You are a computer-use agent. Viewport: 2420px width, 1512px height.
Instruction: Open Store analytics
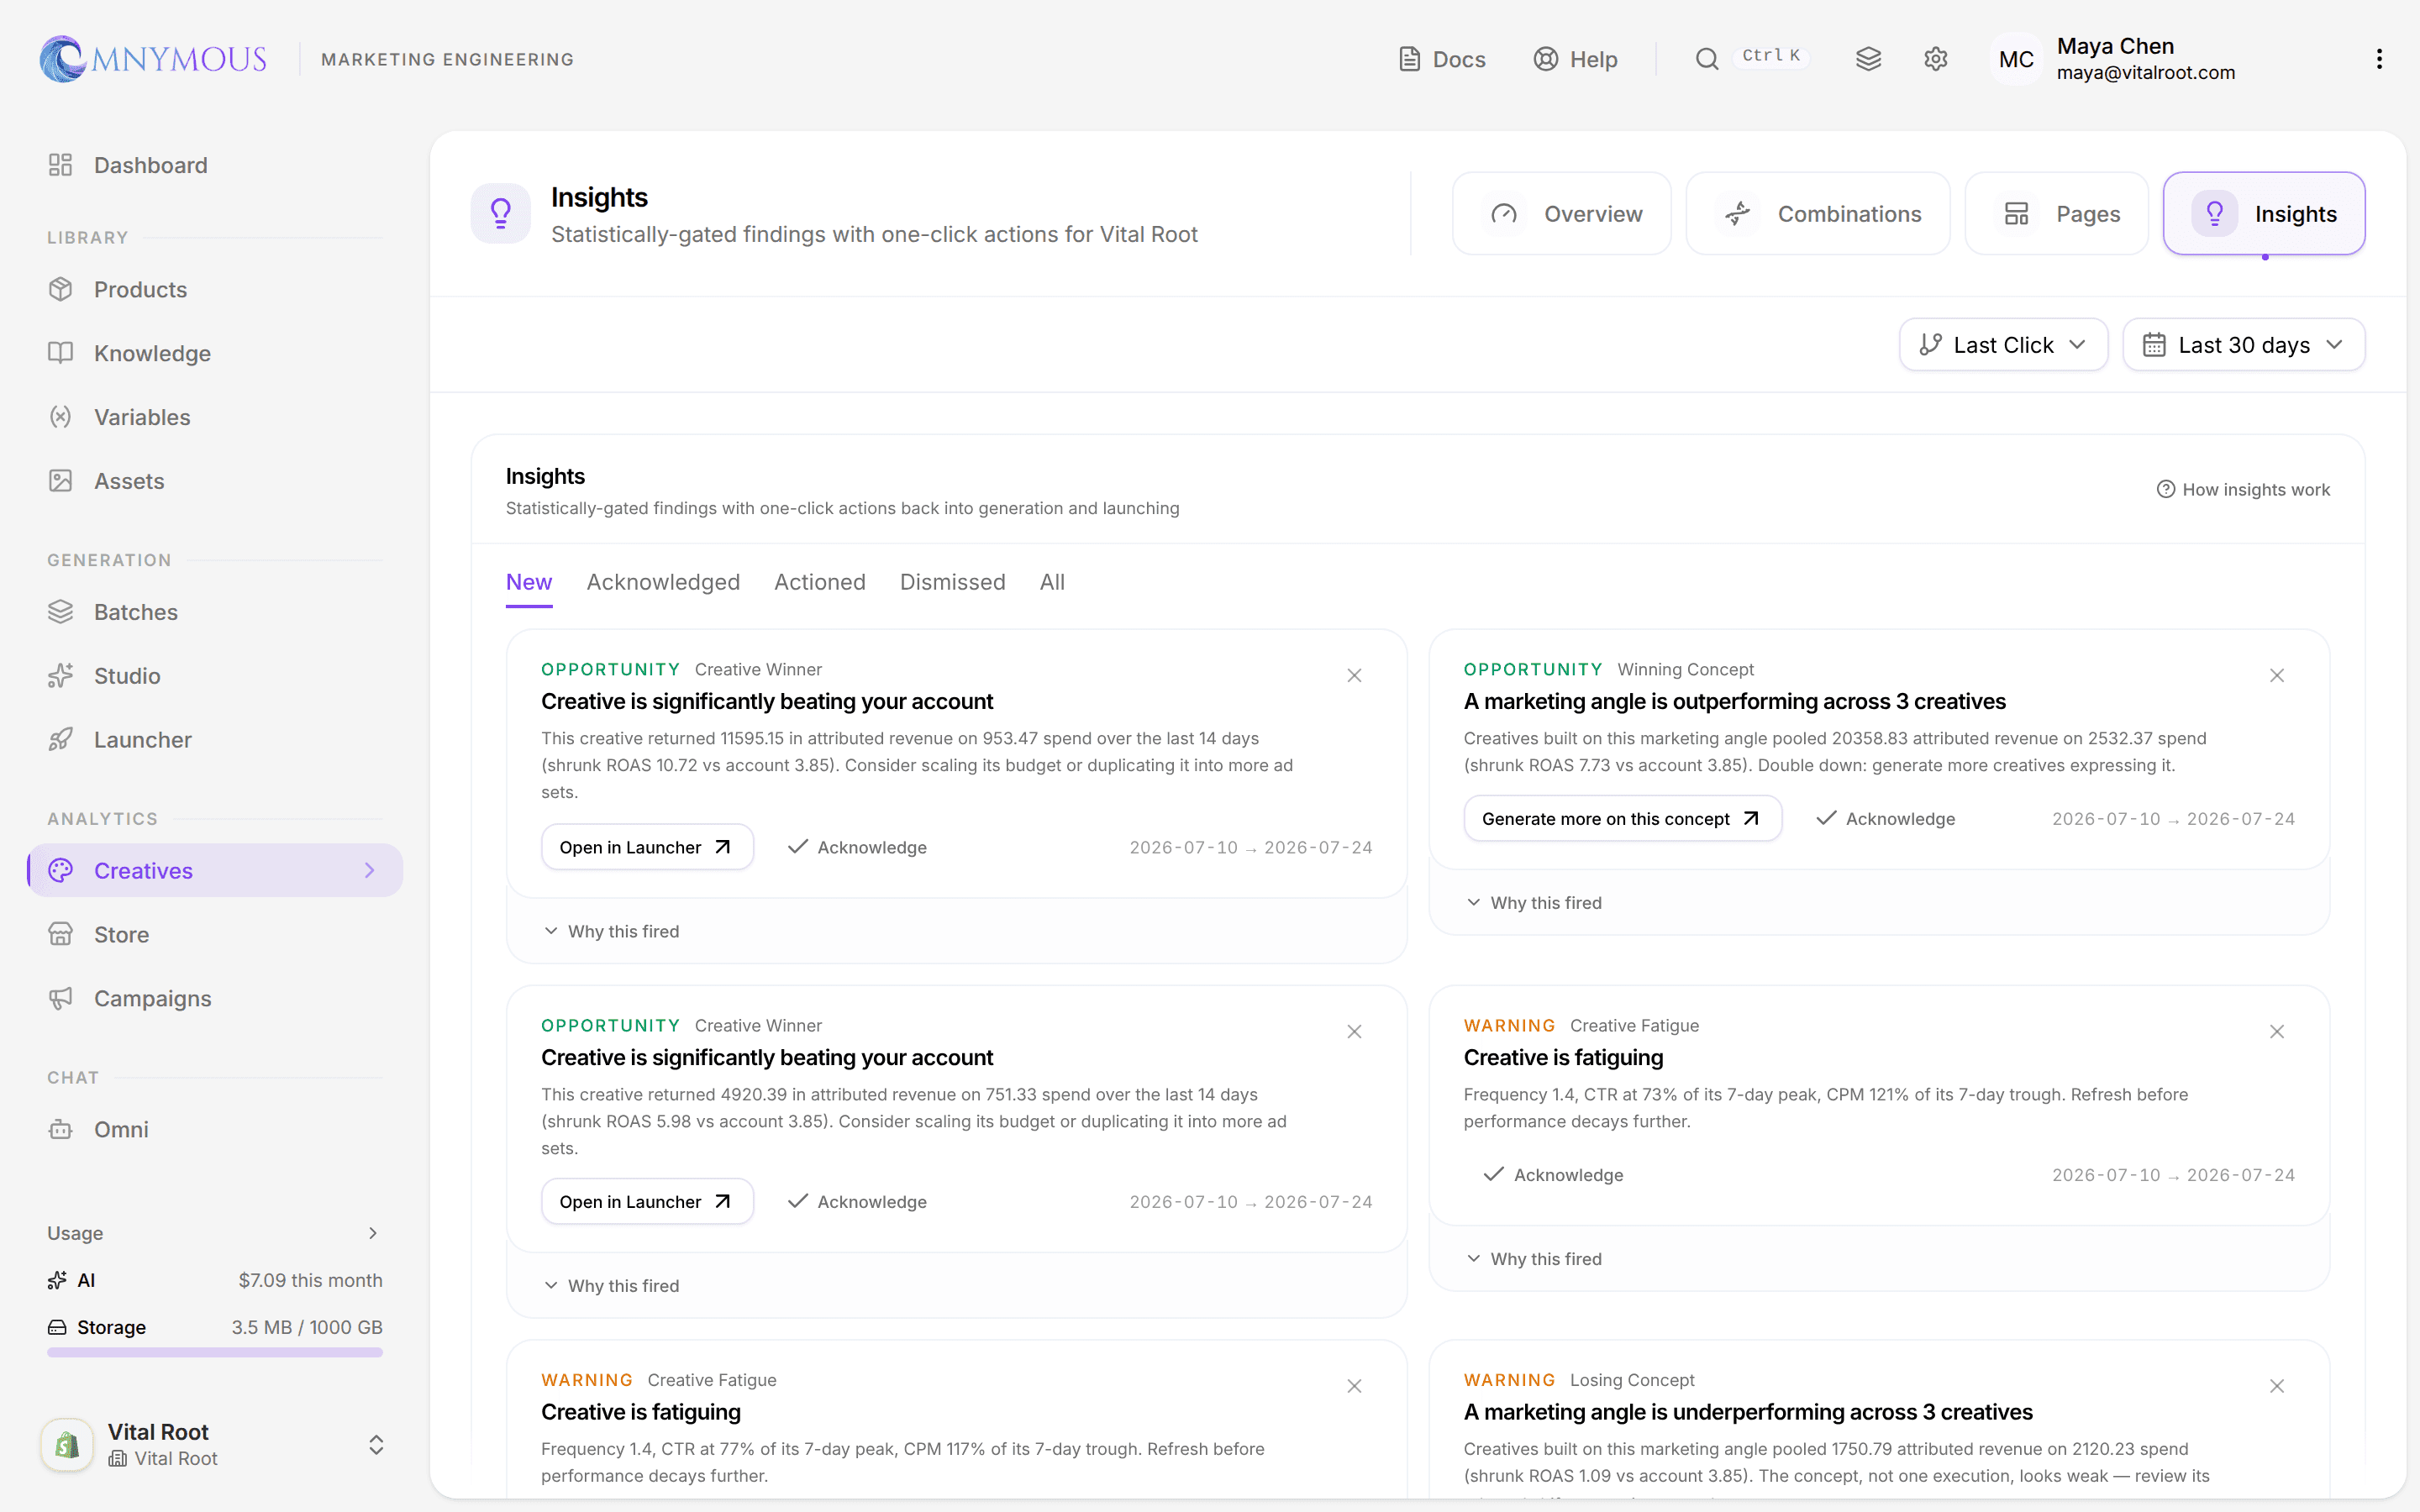coord(215,934)
